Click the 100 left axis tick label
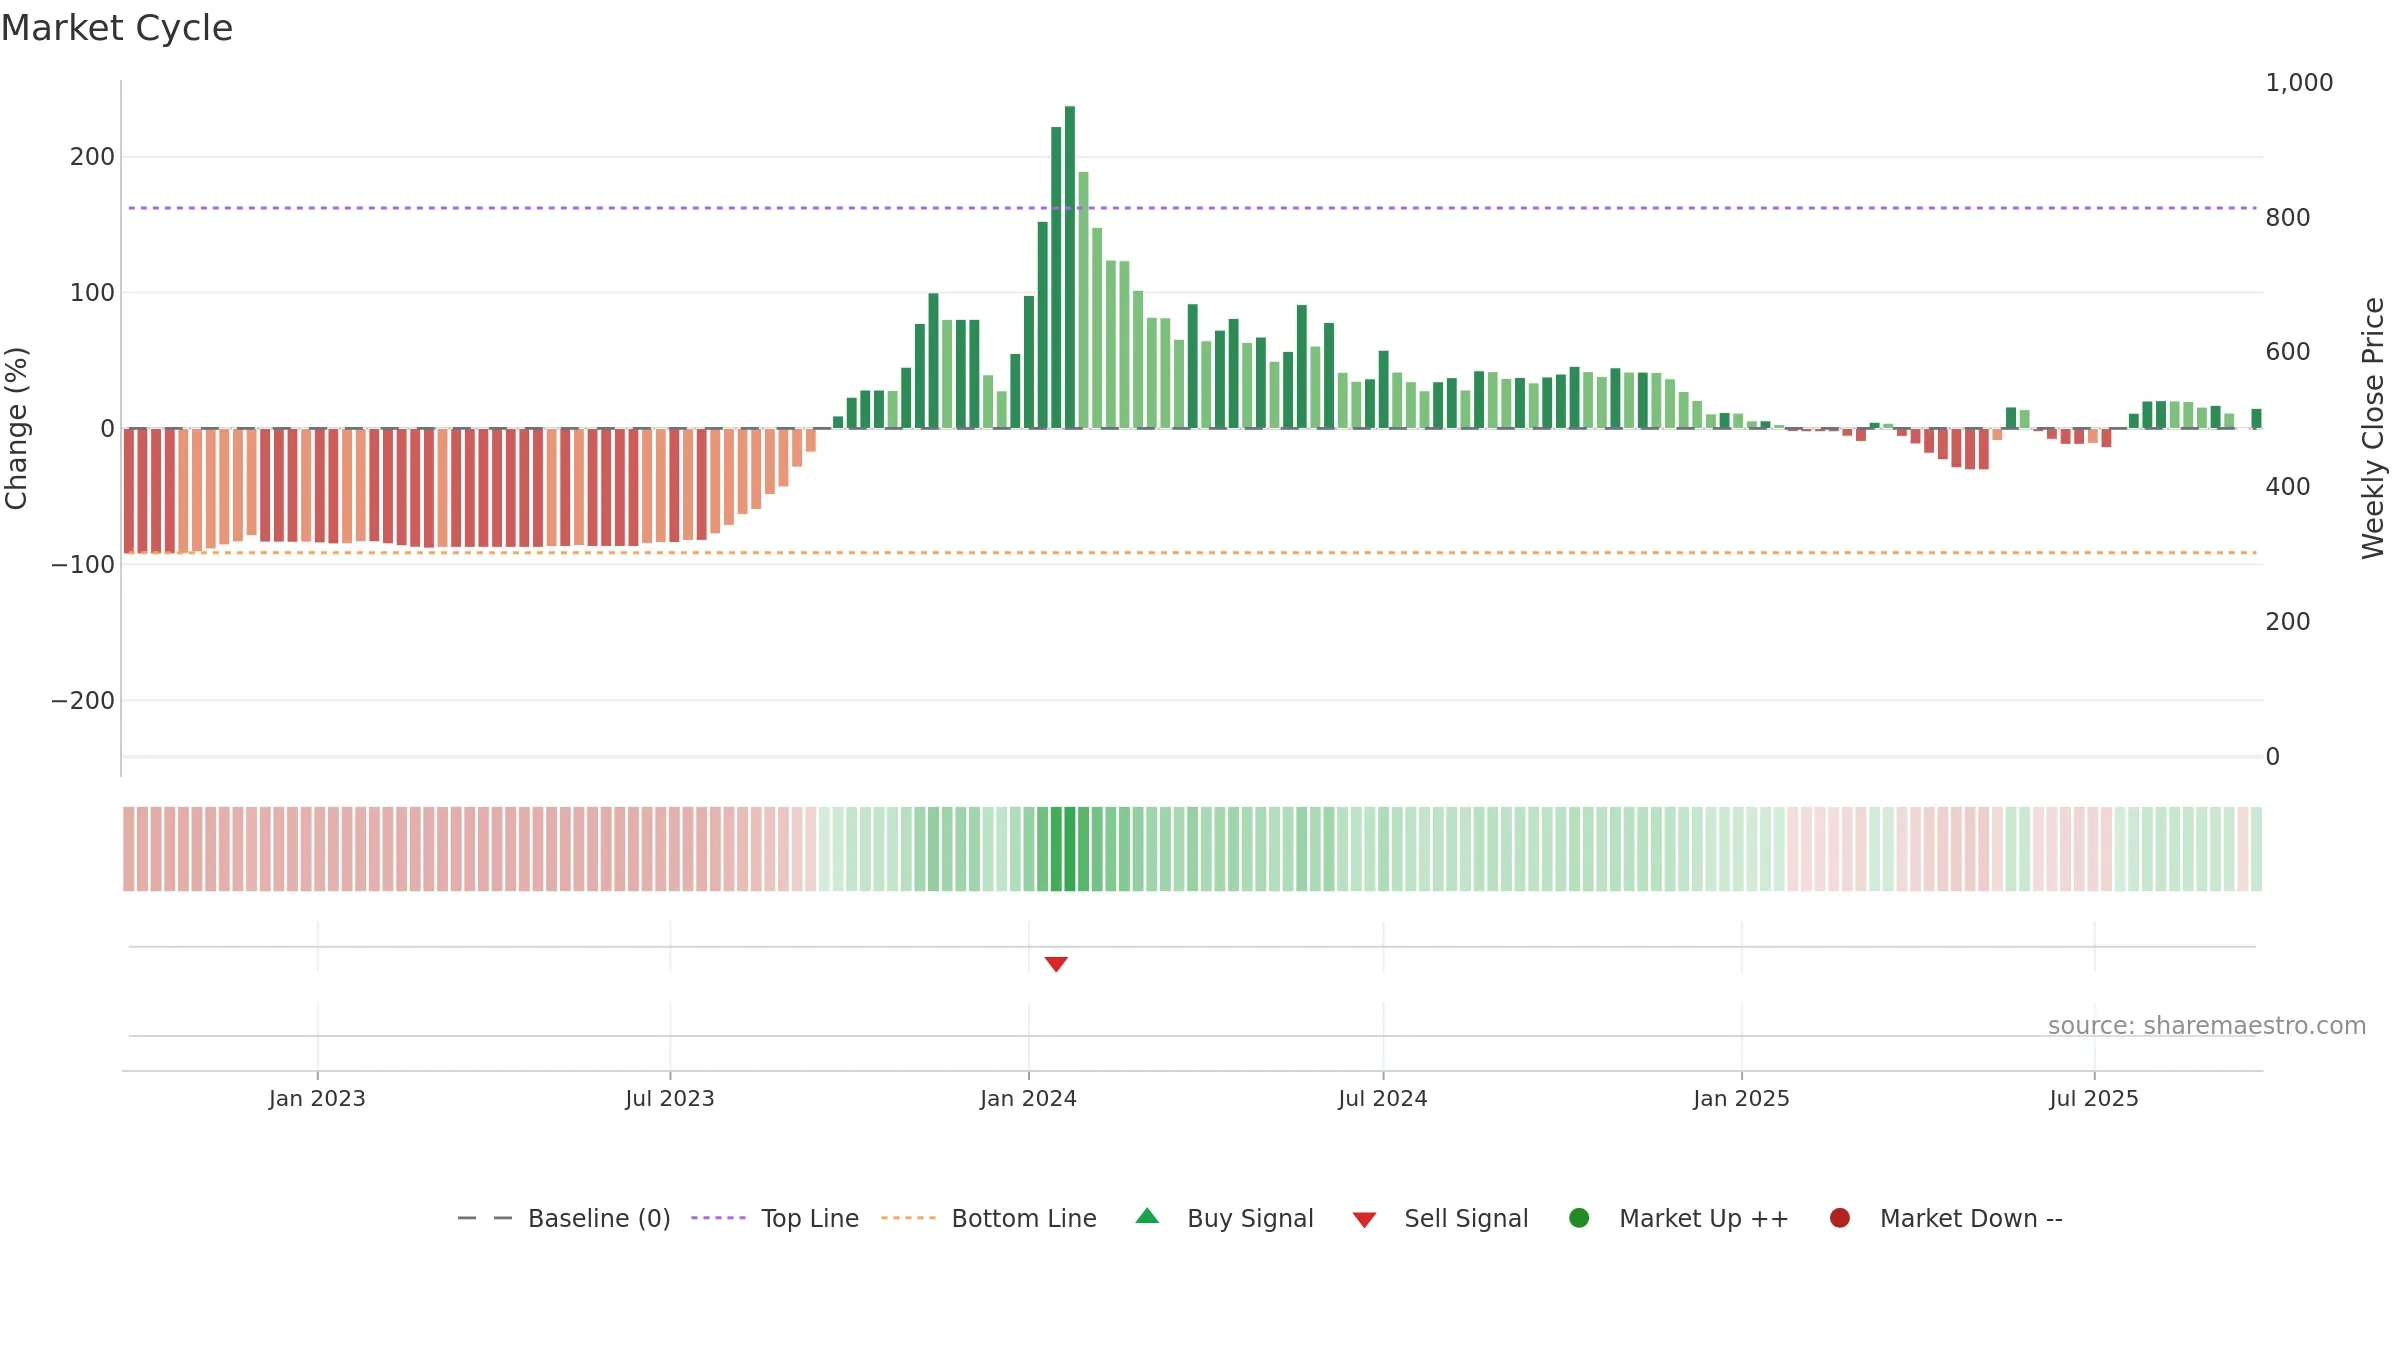The image size is (2400, 1350). [x=92, y=293]
